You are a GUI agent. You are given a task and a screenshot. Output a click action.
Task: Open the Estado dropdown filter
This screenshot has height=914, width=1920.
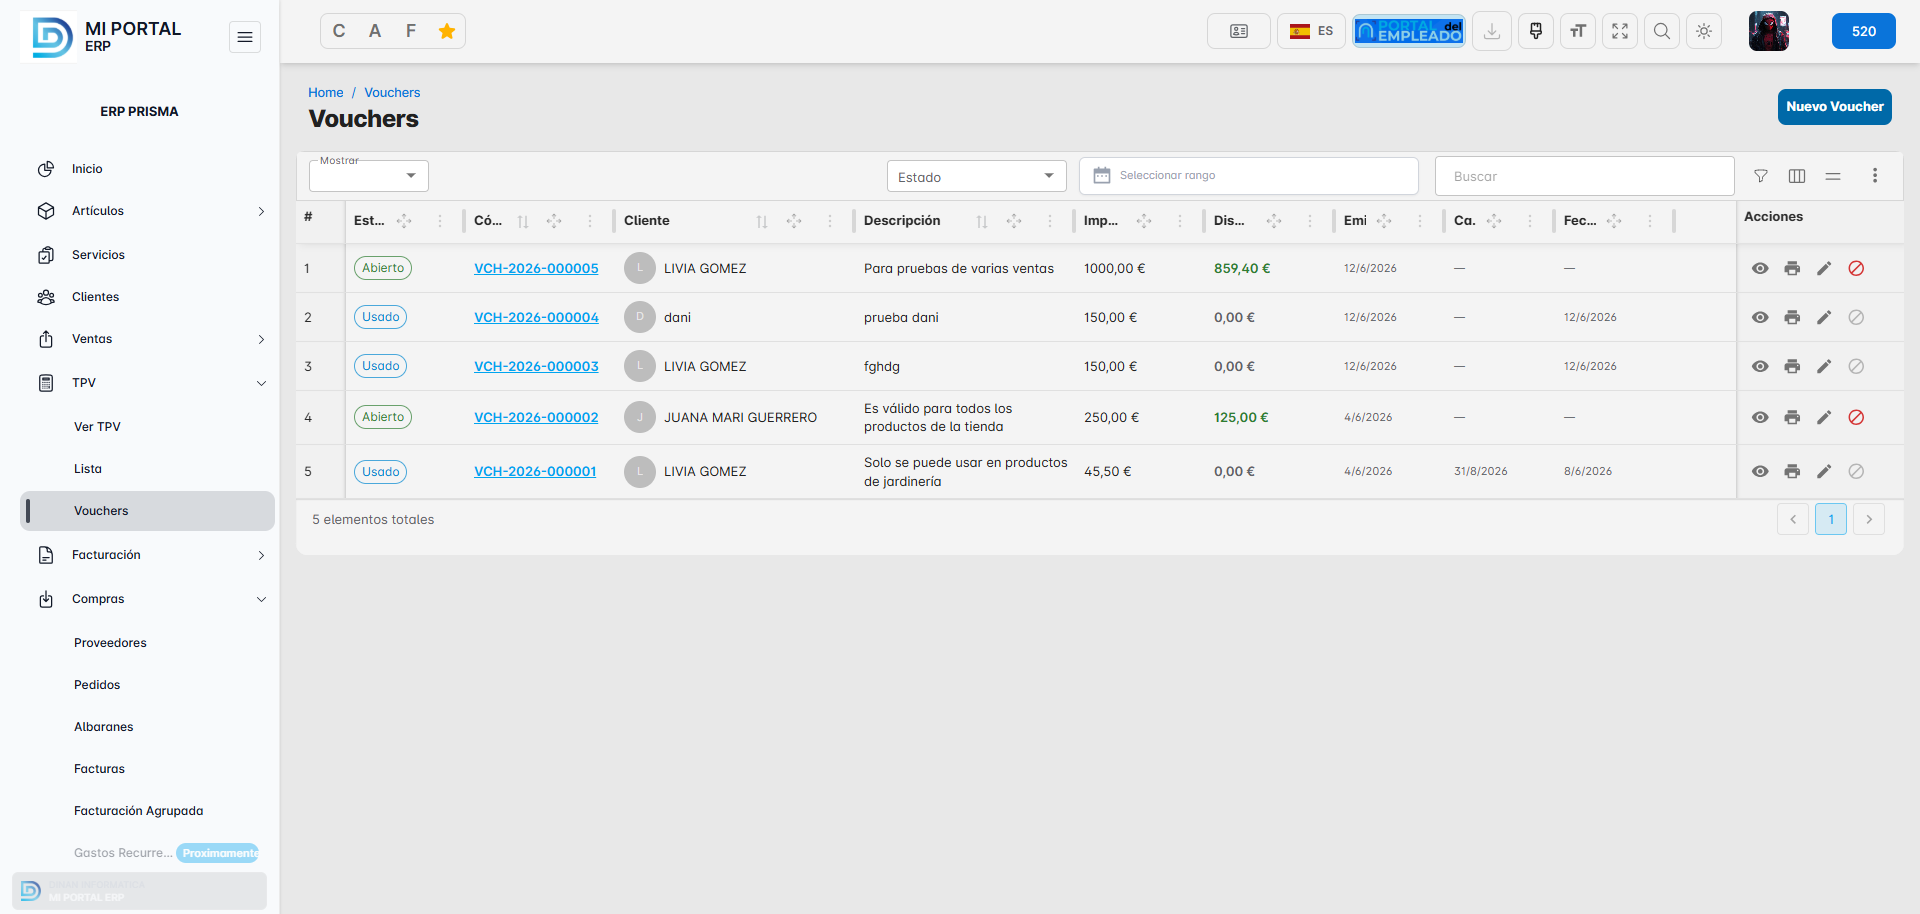click(976, 176)
